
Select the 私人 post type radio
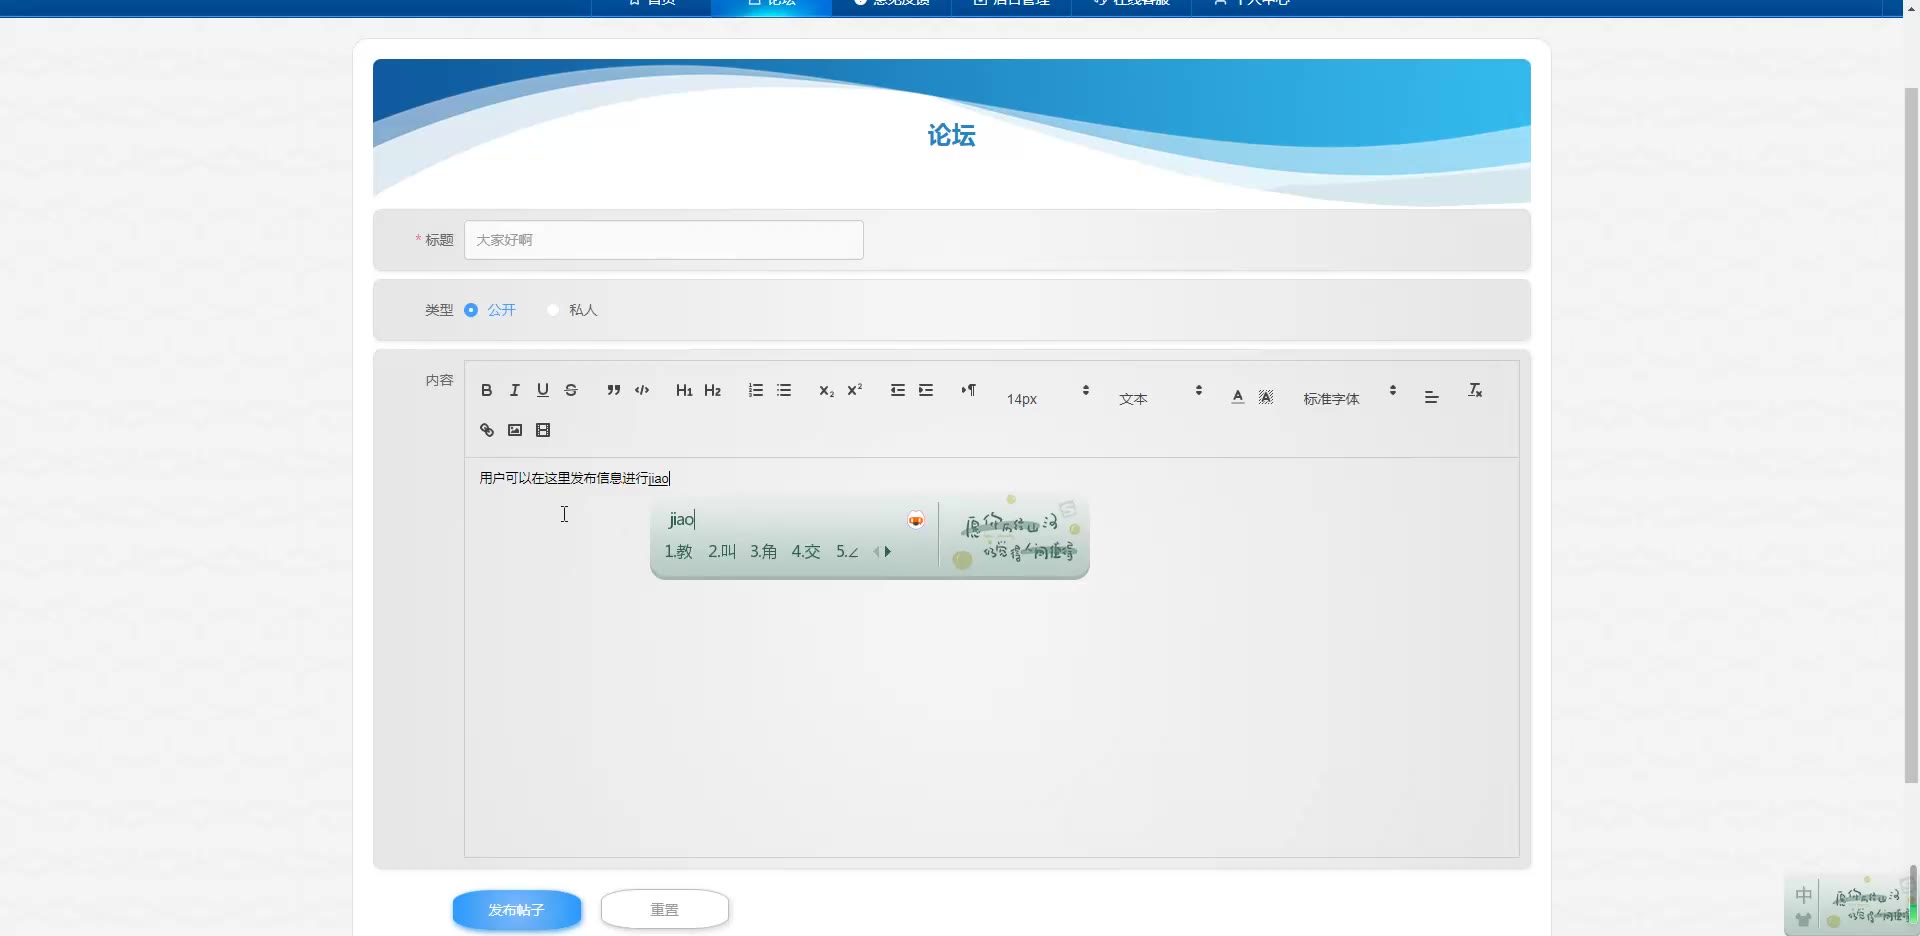pyautogui.click(x=552, y=310)
